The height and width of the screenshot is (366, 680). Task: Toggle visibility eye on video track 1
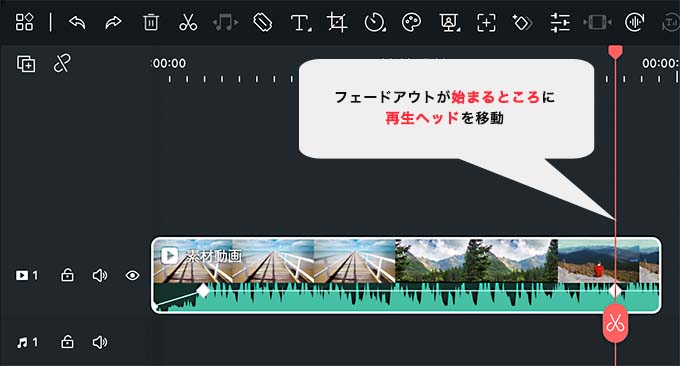(132, 275)
